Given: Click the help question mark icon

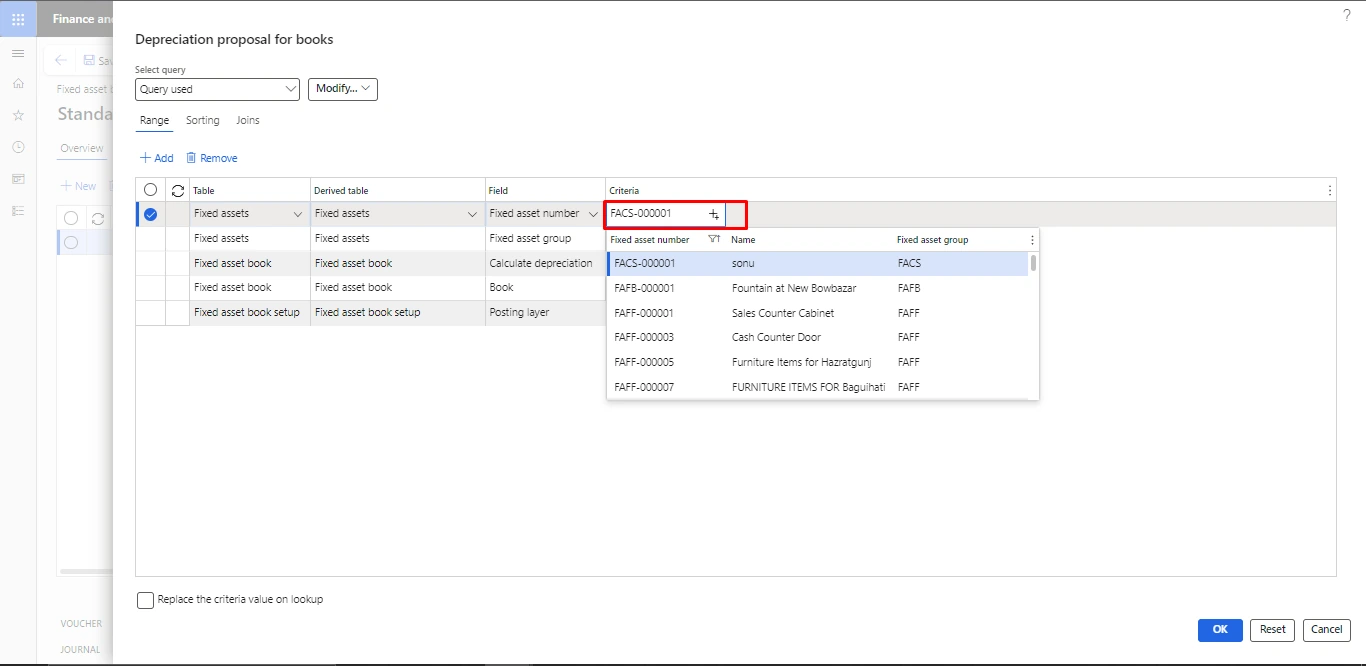Looking at the screenshot, I should tap(1346, 15).
